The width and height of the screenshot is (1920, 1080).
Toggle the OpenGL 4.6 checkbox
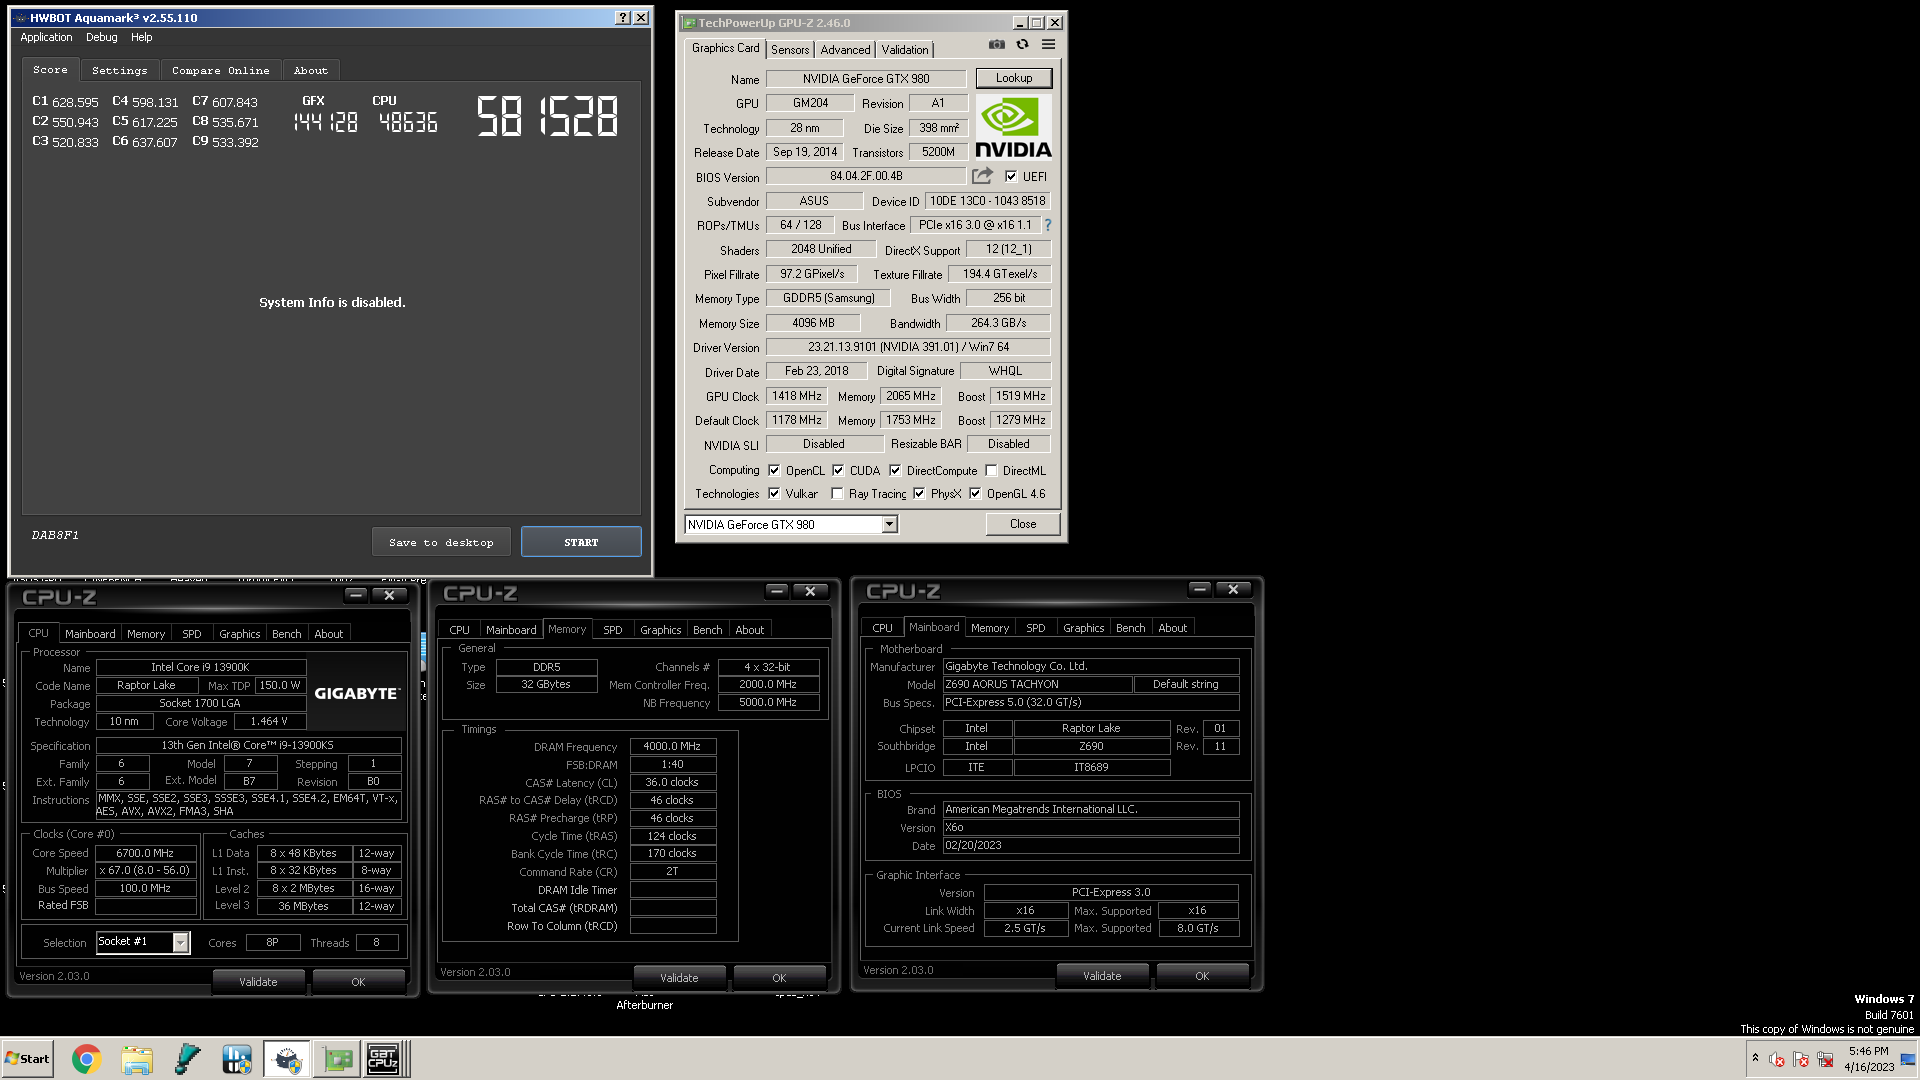(x=975, y=494)
